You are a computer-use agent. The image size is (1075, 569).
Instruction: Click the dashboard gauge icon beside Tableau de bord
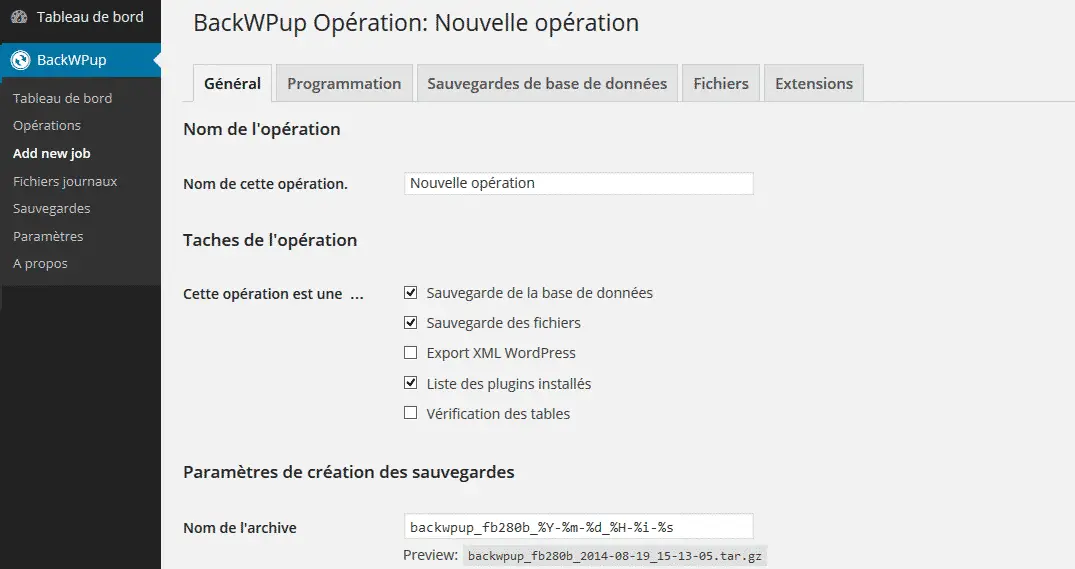(19, 17)
